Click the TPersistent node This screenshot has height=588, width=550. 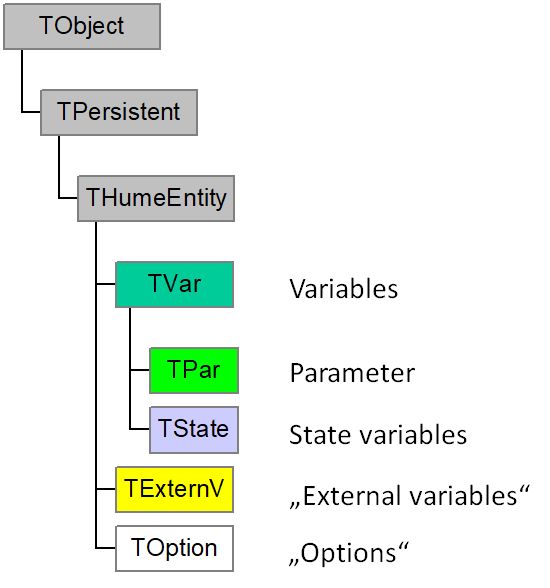pos(119,112)
